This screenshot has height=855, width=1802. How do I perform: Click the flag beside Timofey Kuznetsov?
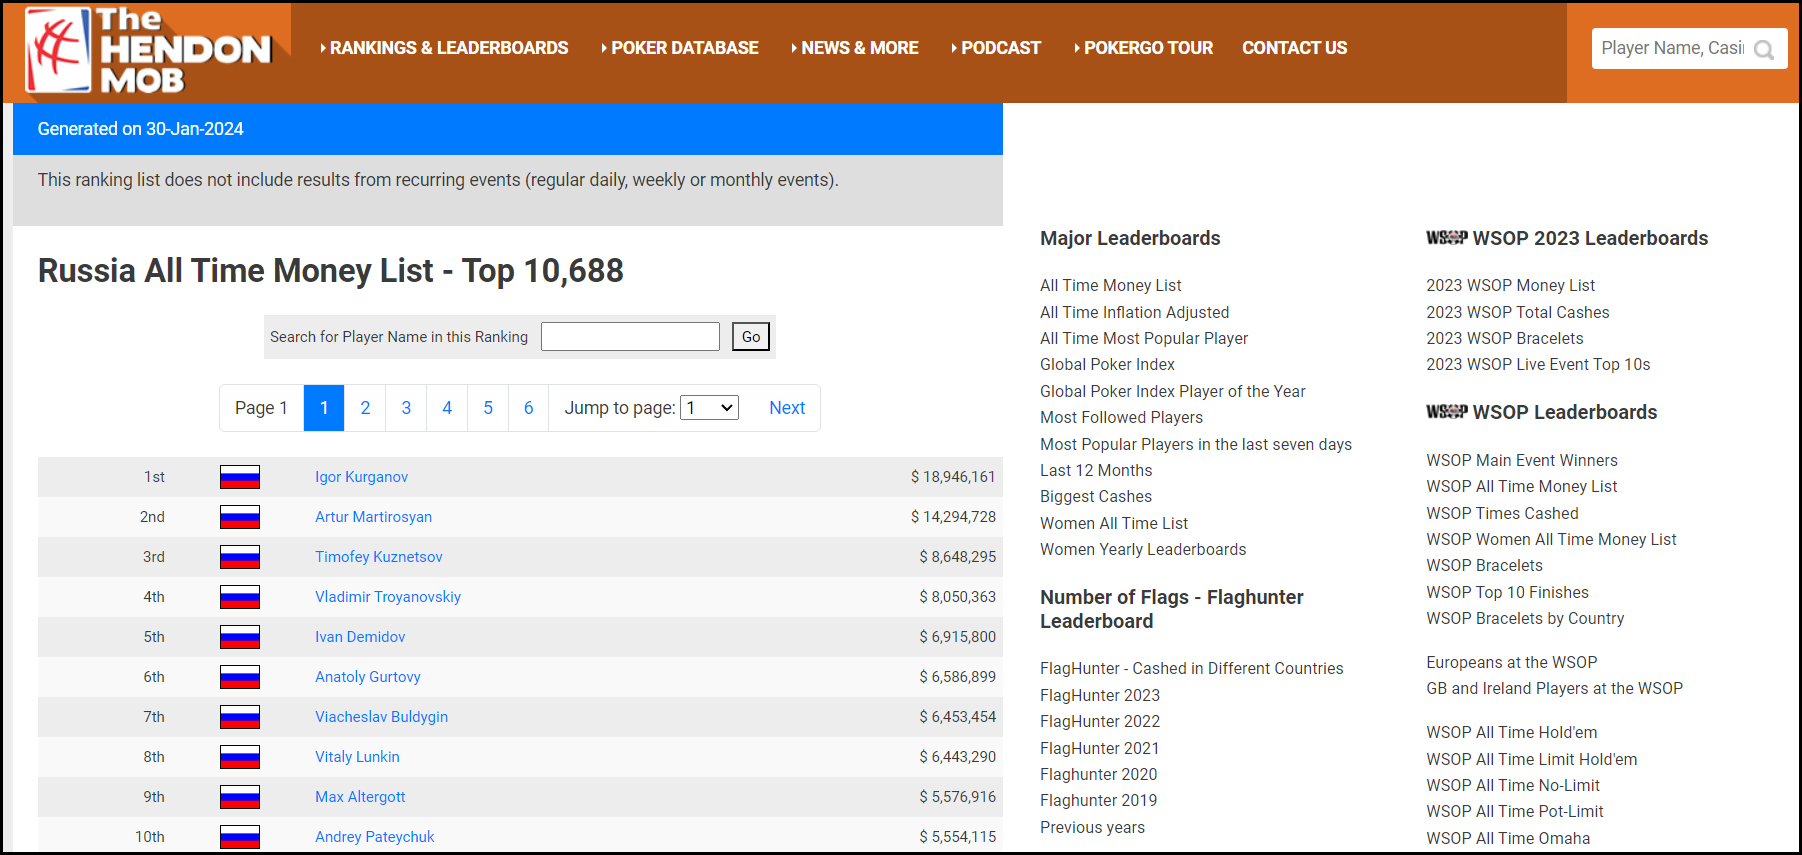[x=240, y=557]
